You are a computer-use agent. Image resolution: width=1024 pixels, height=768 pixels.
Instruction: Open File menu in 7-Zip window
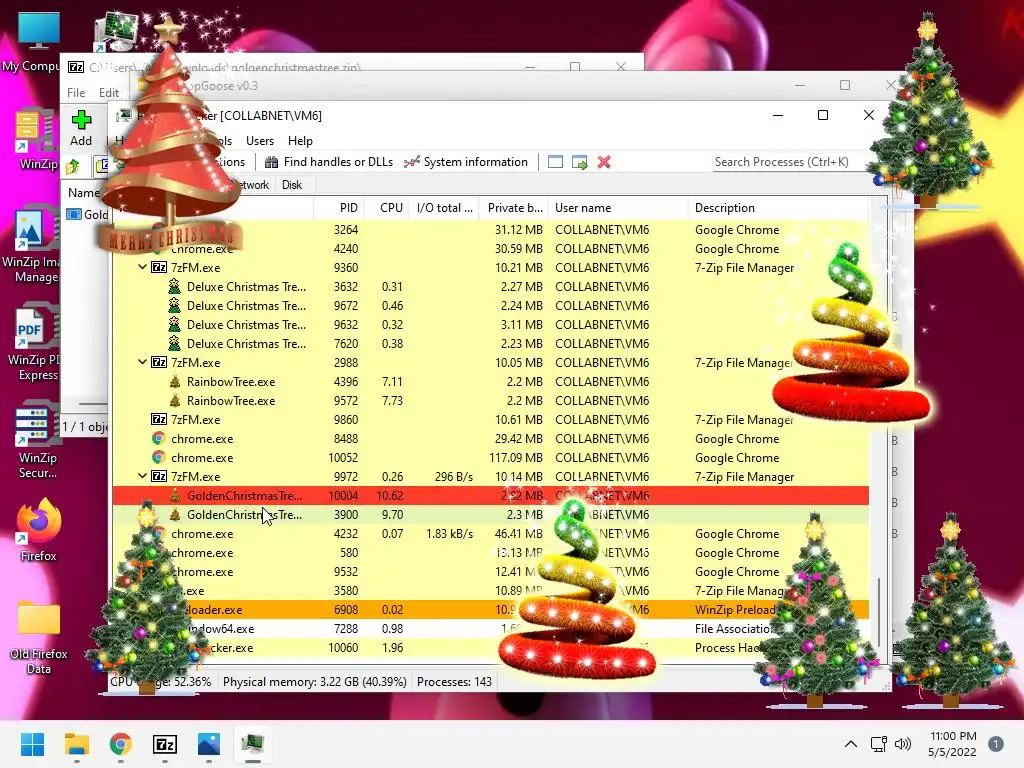point(76,93)
